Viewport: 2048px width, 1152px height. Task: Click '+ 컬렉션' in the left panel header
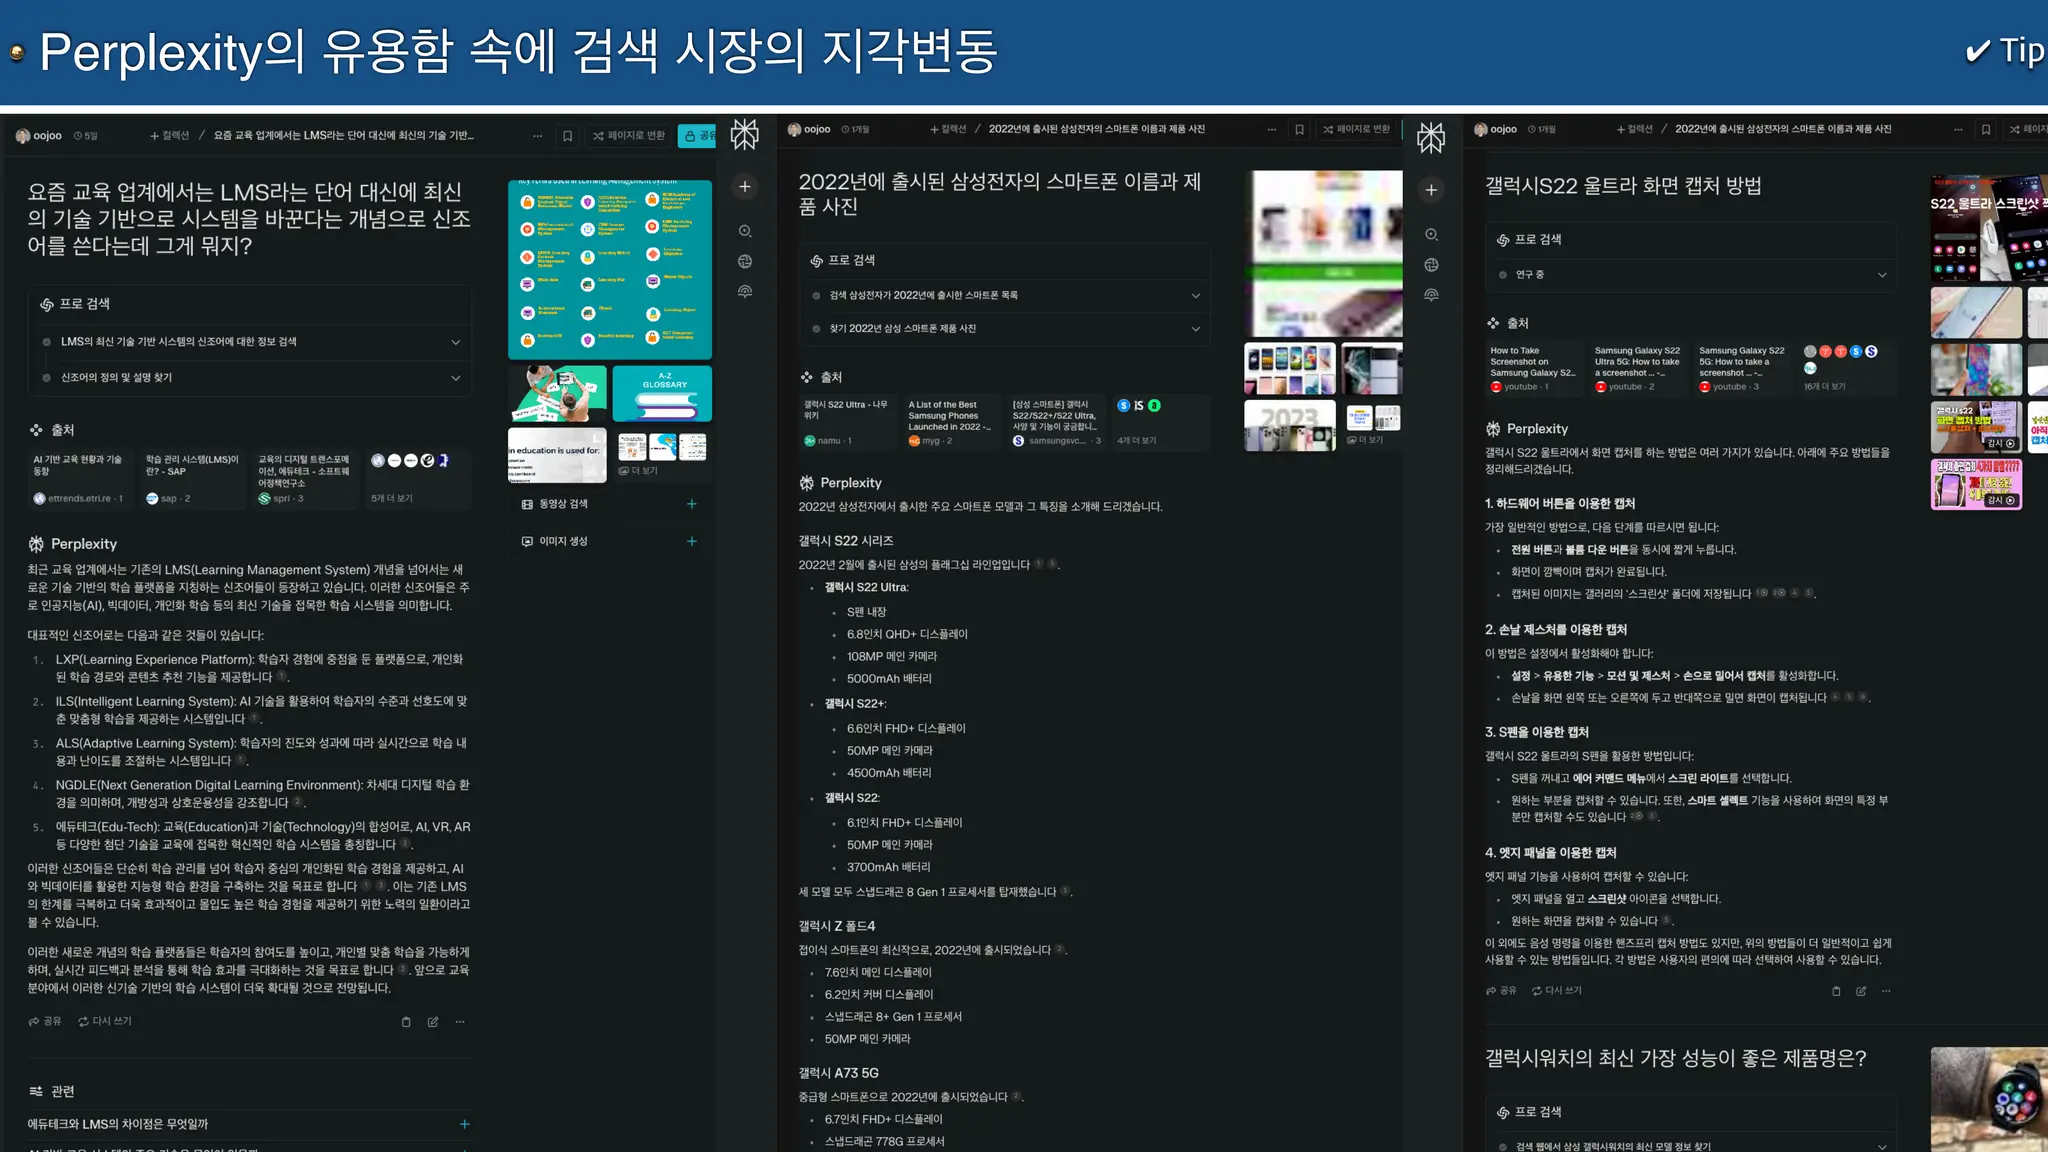point(169,135)
